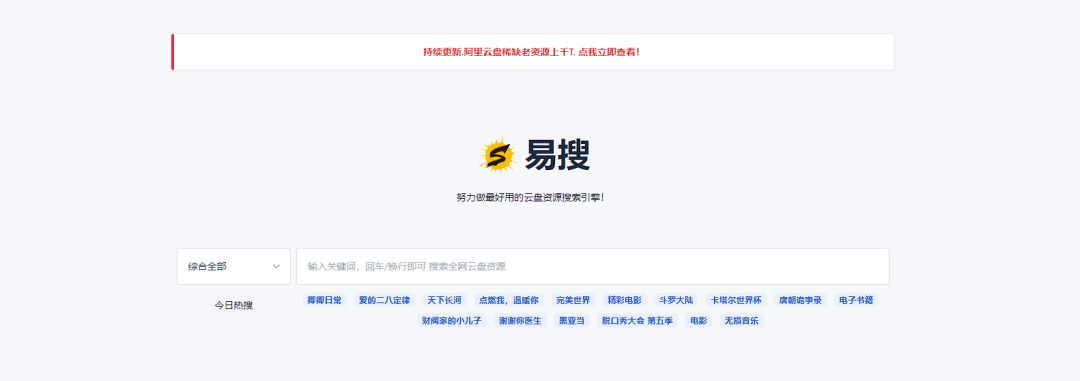Viewport: 1080px width, 381px height.
Task: Select hot search tag 卿卿日常
Action: [x=324, y=300]
